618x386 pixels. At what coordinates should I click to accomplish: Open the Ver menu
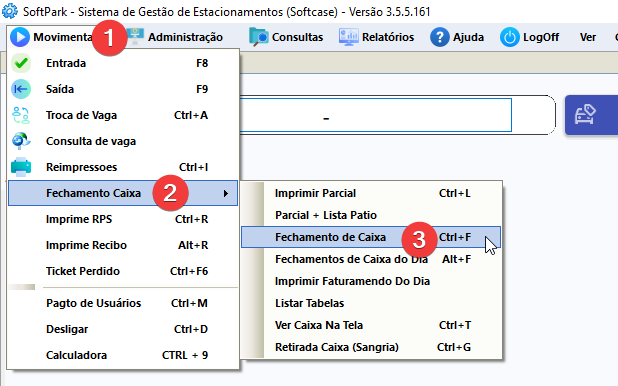pyautogui.click(x=588, y=37)
